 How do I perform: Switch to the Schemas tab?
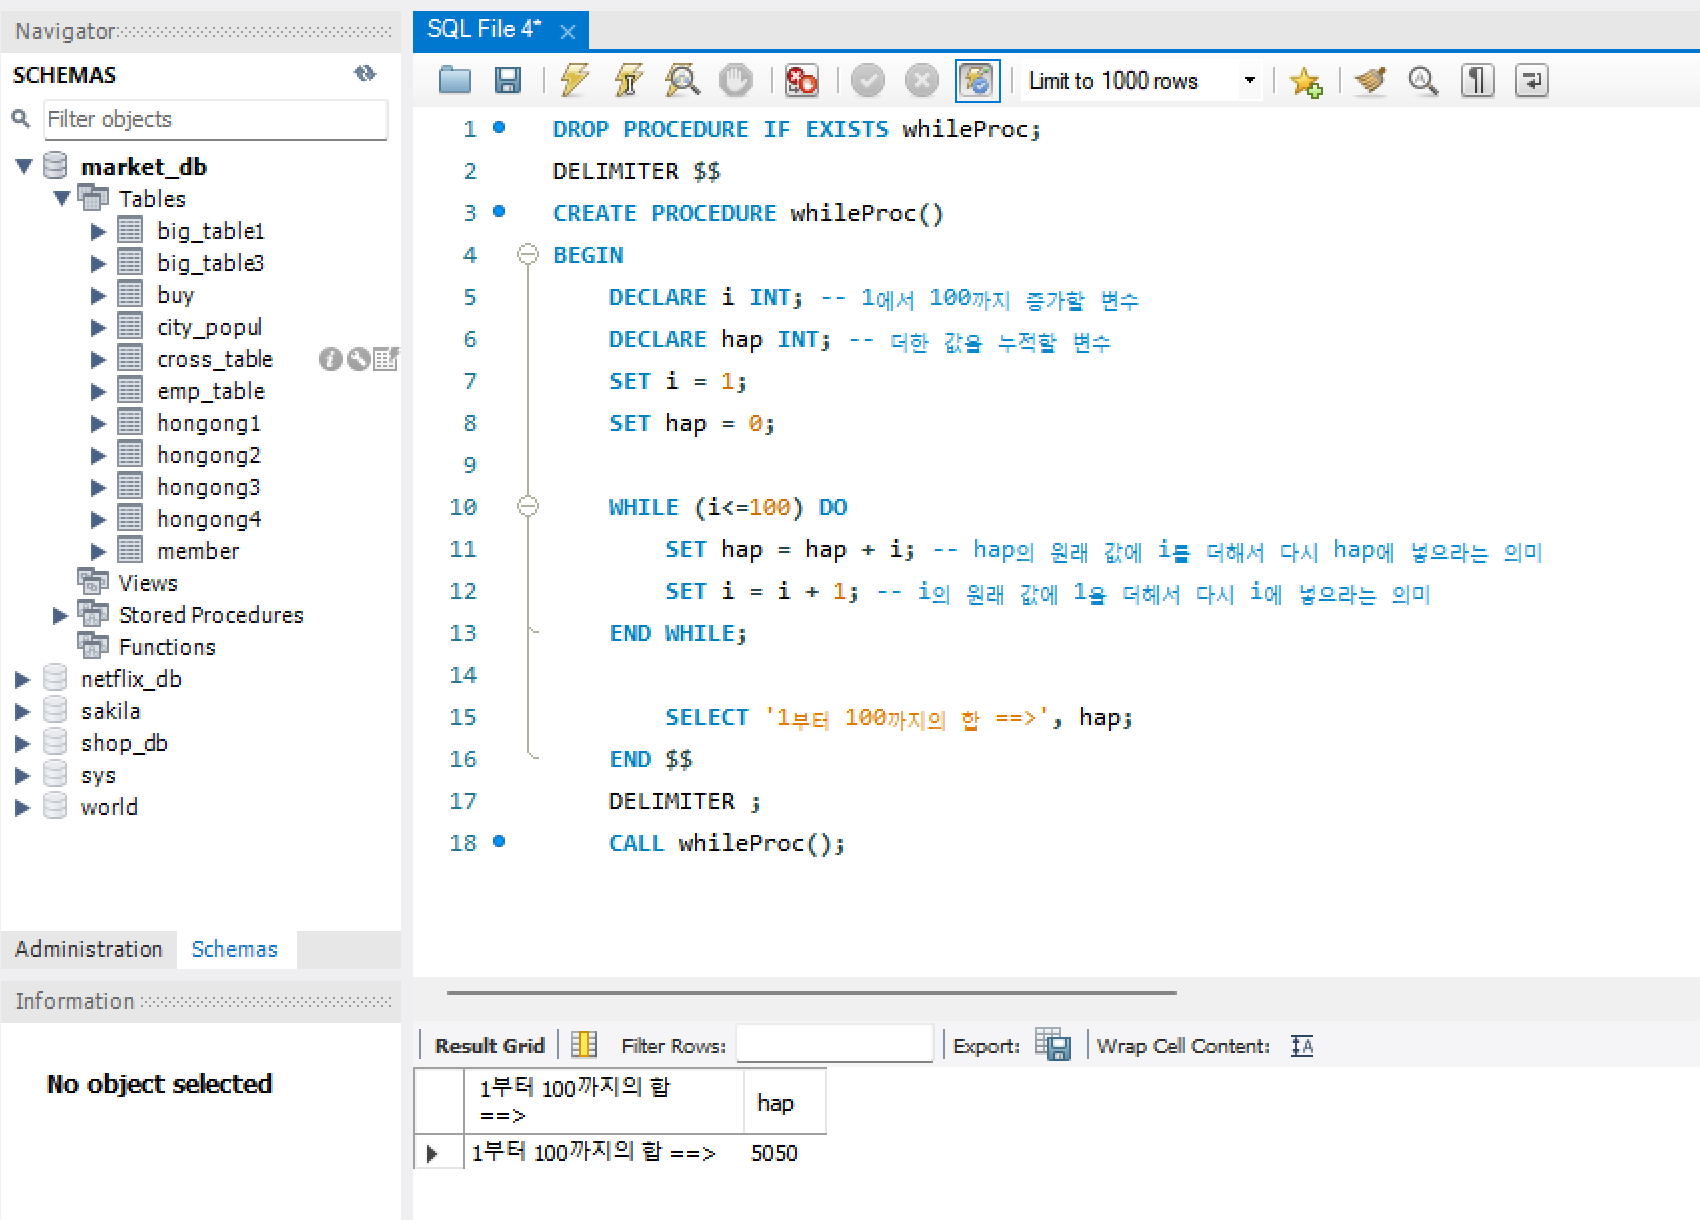tap(235, 949)
